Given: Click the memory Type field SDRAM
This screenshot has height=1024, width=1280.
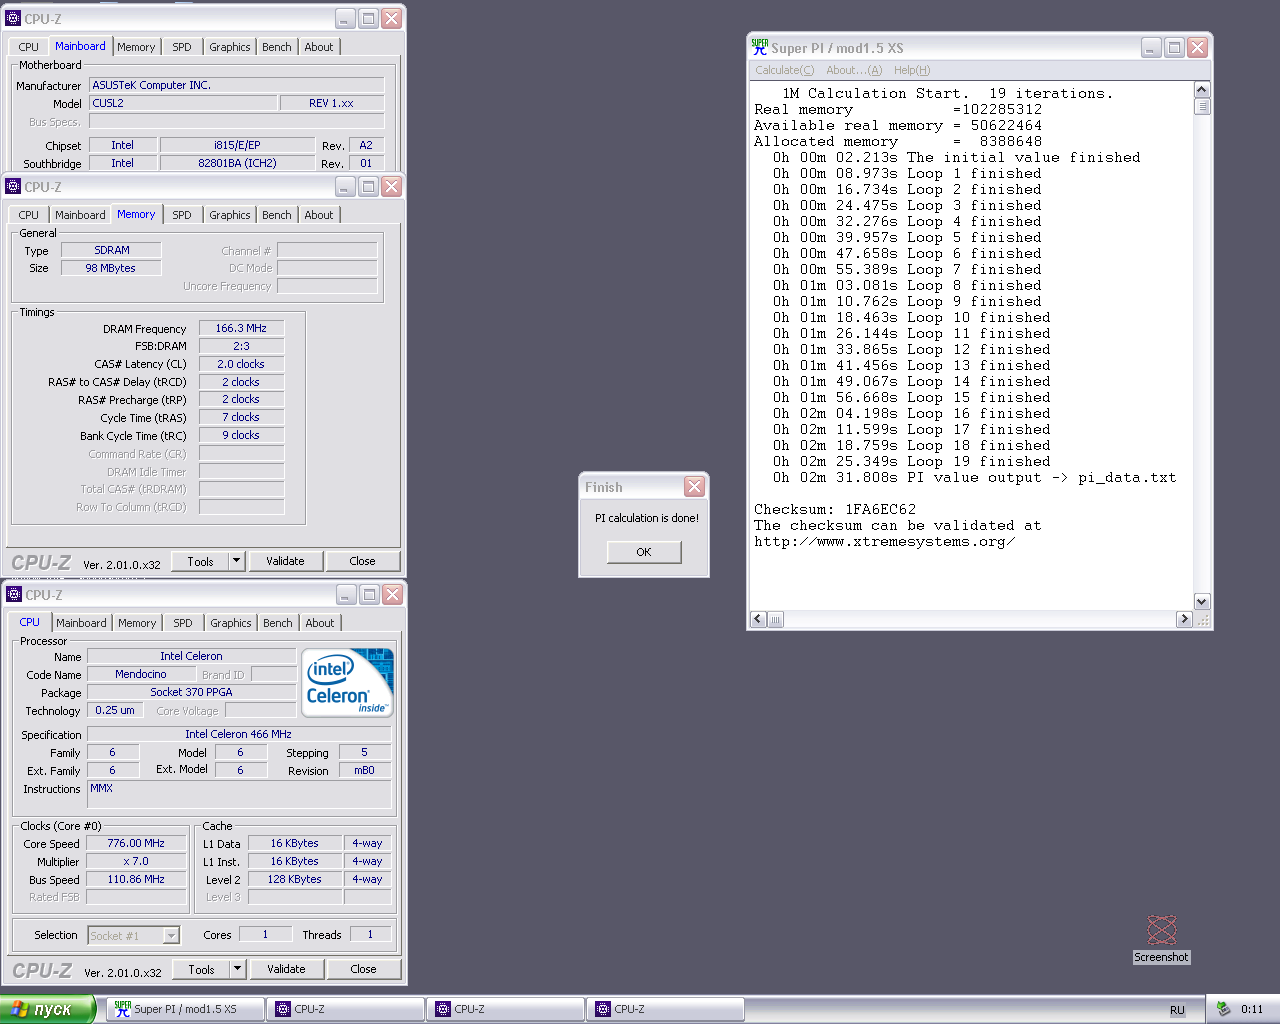Looking at the screenshot, I should pyautogui.click(x=112, y=250).
